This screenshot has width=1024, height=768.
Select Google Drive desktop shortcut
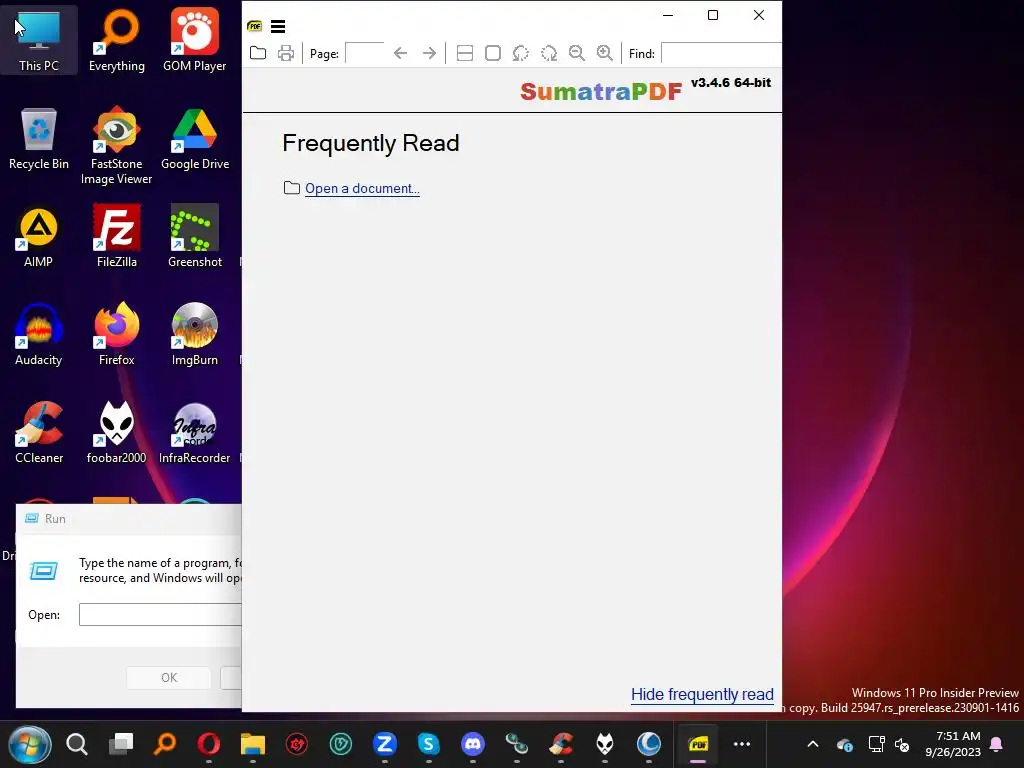pos(195,139)
